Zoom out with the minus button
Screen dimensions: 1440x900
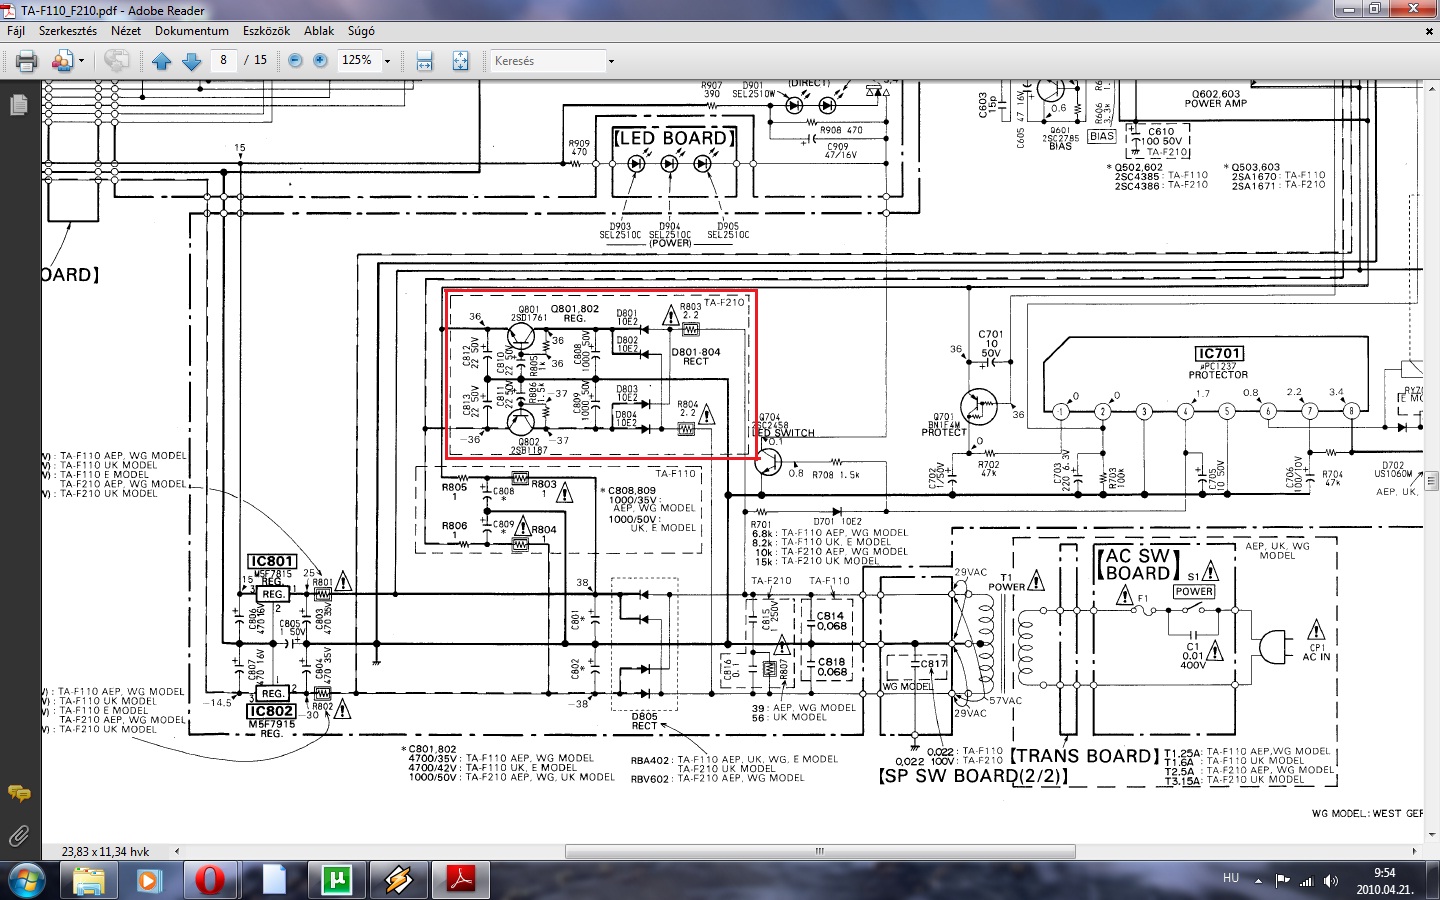(295, 61)
